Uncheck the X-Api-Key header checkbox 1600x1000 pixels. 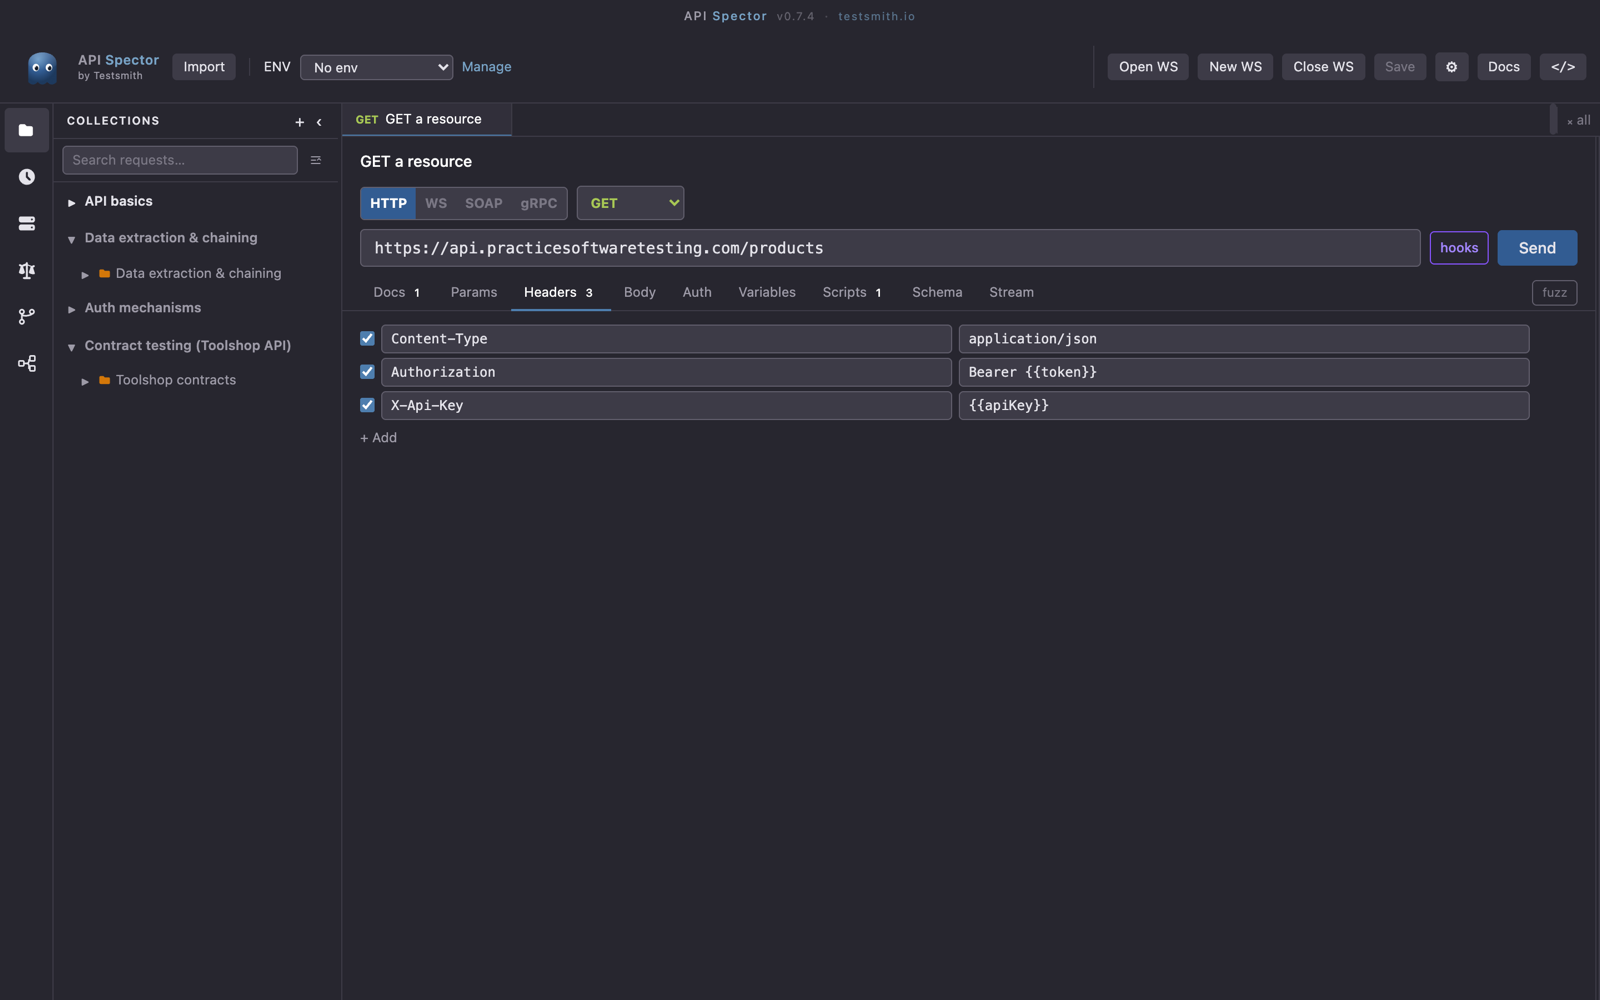coord(367,405)
